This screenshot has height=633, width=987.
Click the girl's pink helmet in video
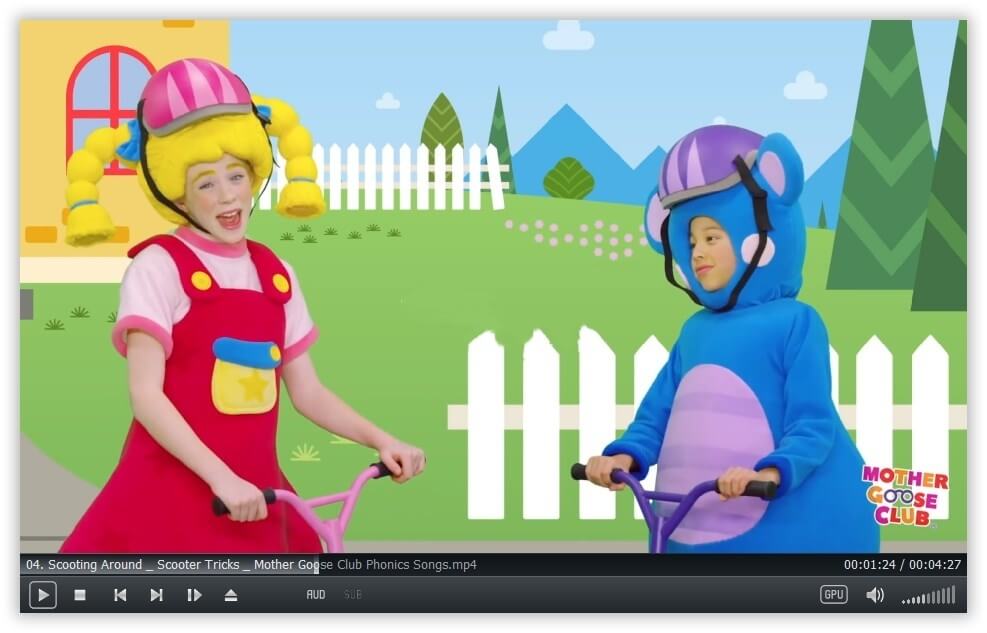pos(195,93)
